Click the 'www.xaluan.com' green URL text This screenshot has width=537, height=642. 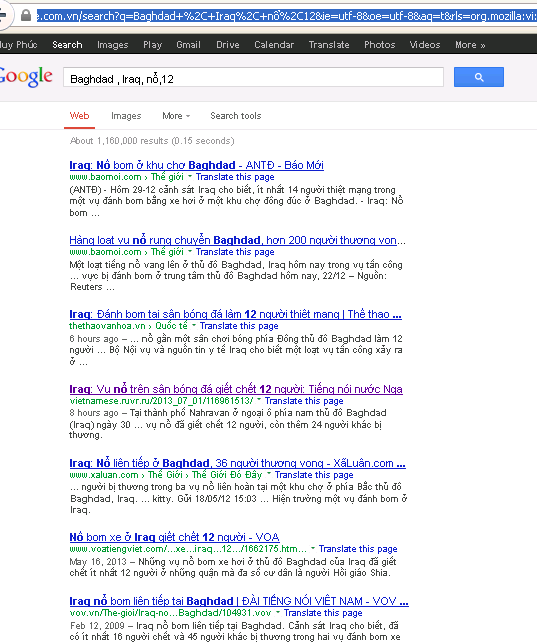point(104,475)
